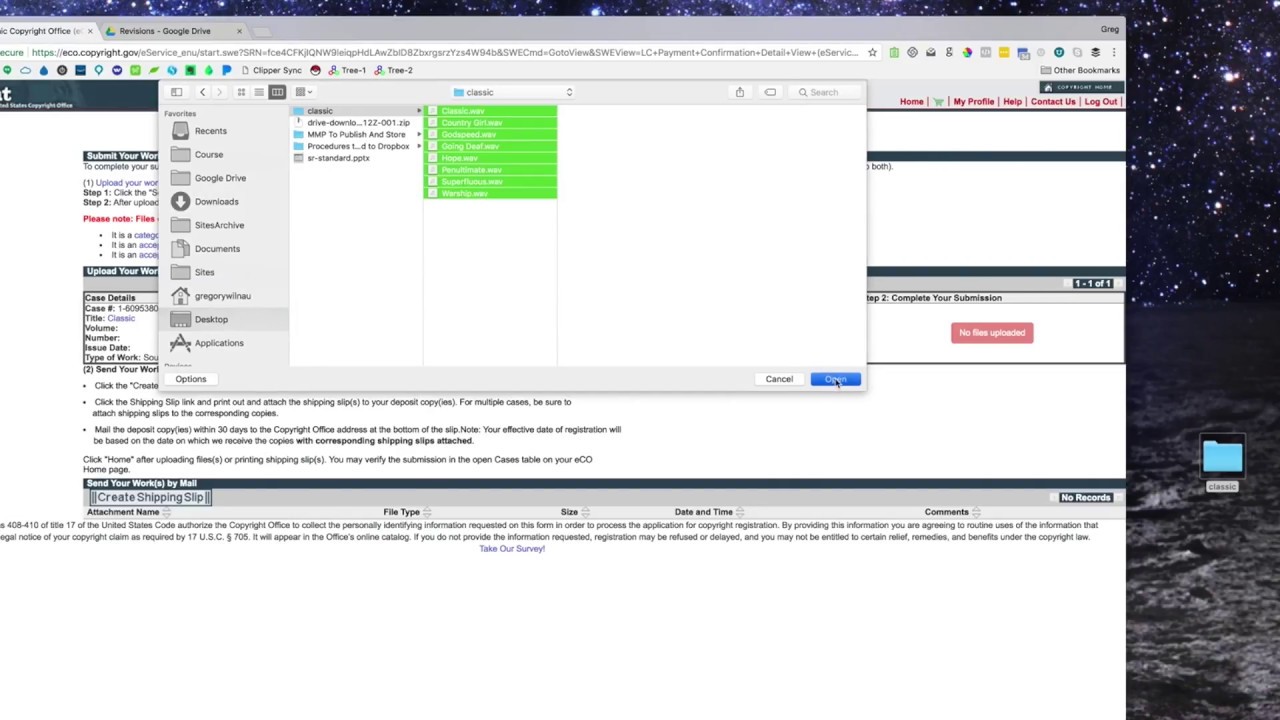Go back in the file dialog

(x=202, y=92)
